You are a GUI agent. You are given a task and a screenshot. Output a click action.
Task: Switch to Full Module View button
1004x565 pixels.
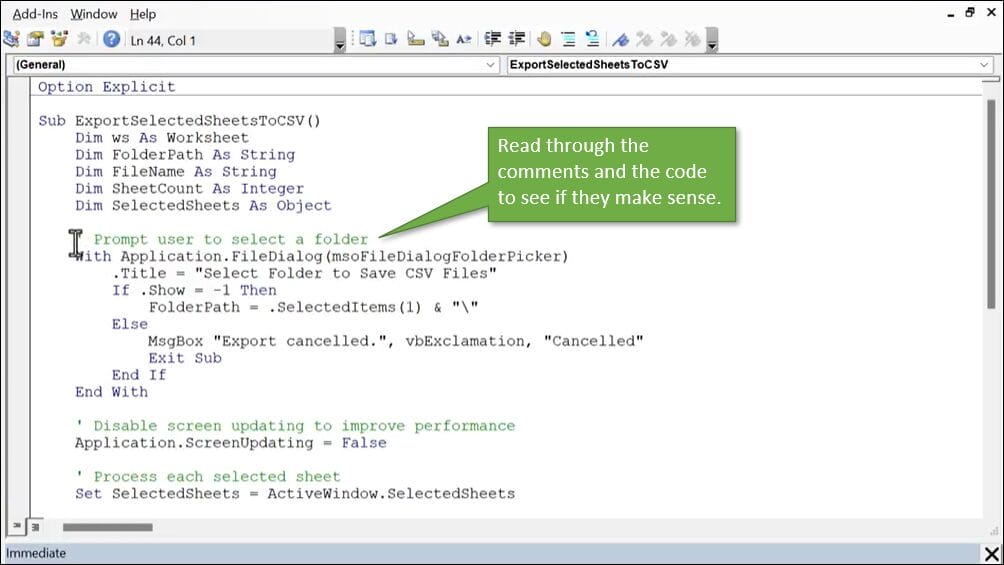click(x=36, y=527)
